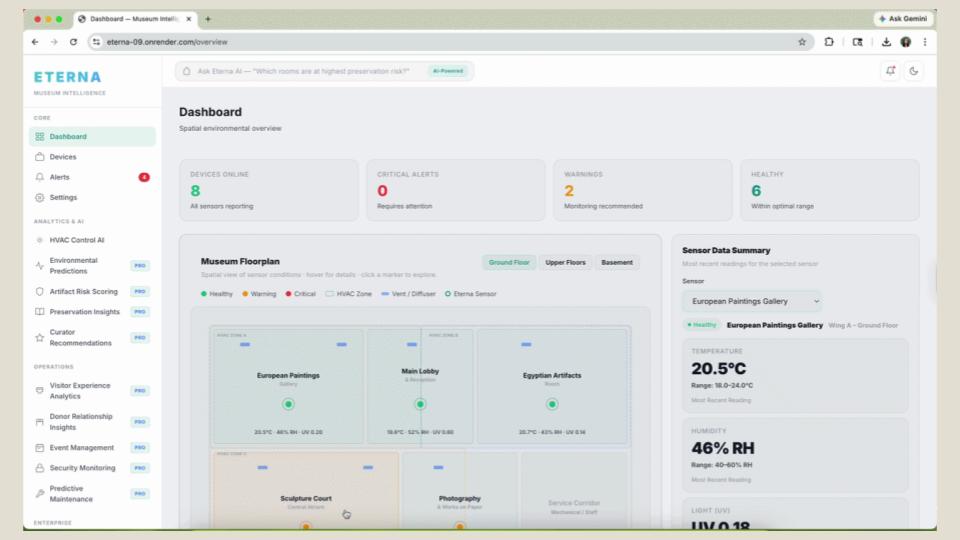Open browser extensions puzzle icon
The width and height of the screenshot is (960, 540).
(x=829, y=42)
